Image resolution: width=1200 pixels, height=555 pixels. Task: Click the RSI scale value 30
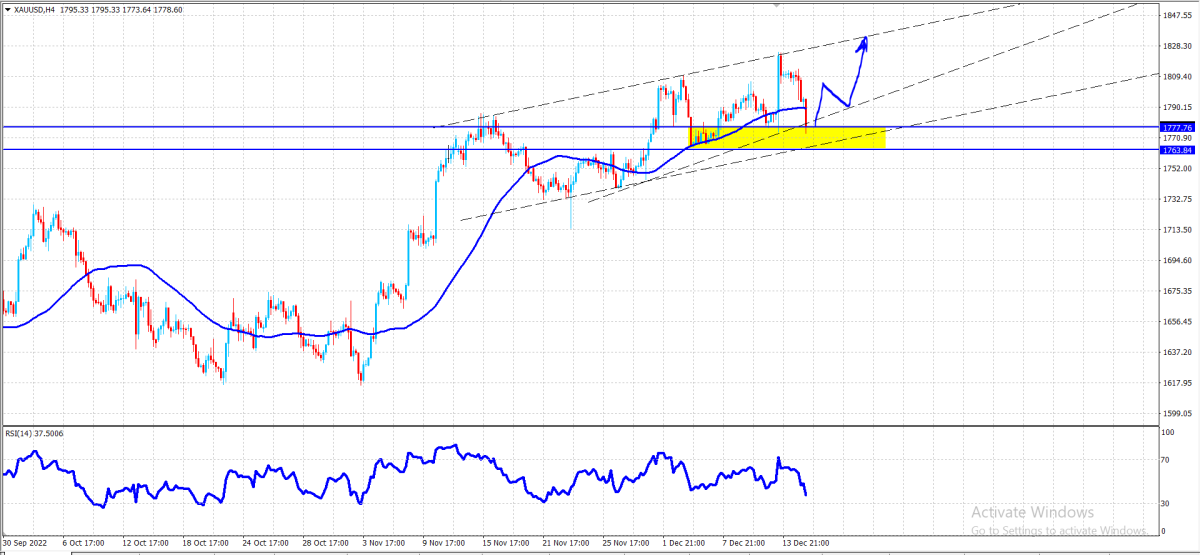pyautogui.click(x=1166, y=503)
